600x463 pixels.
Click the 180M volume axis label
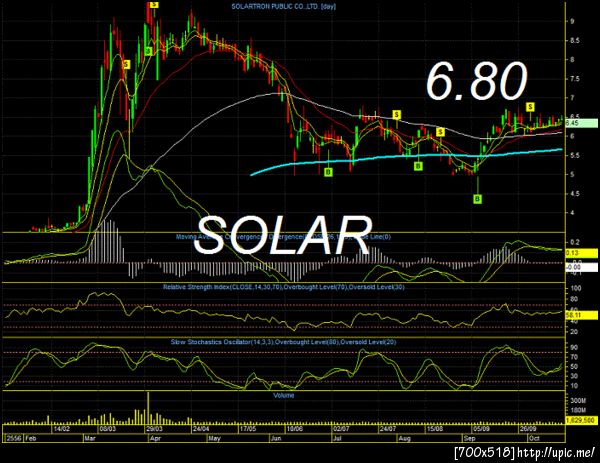[x=578, y=410]
